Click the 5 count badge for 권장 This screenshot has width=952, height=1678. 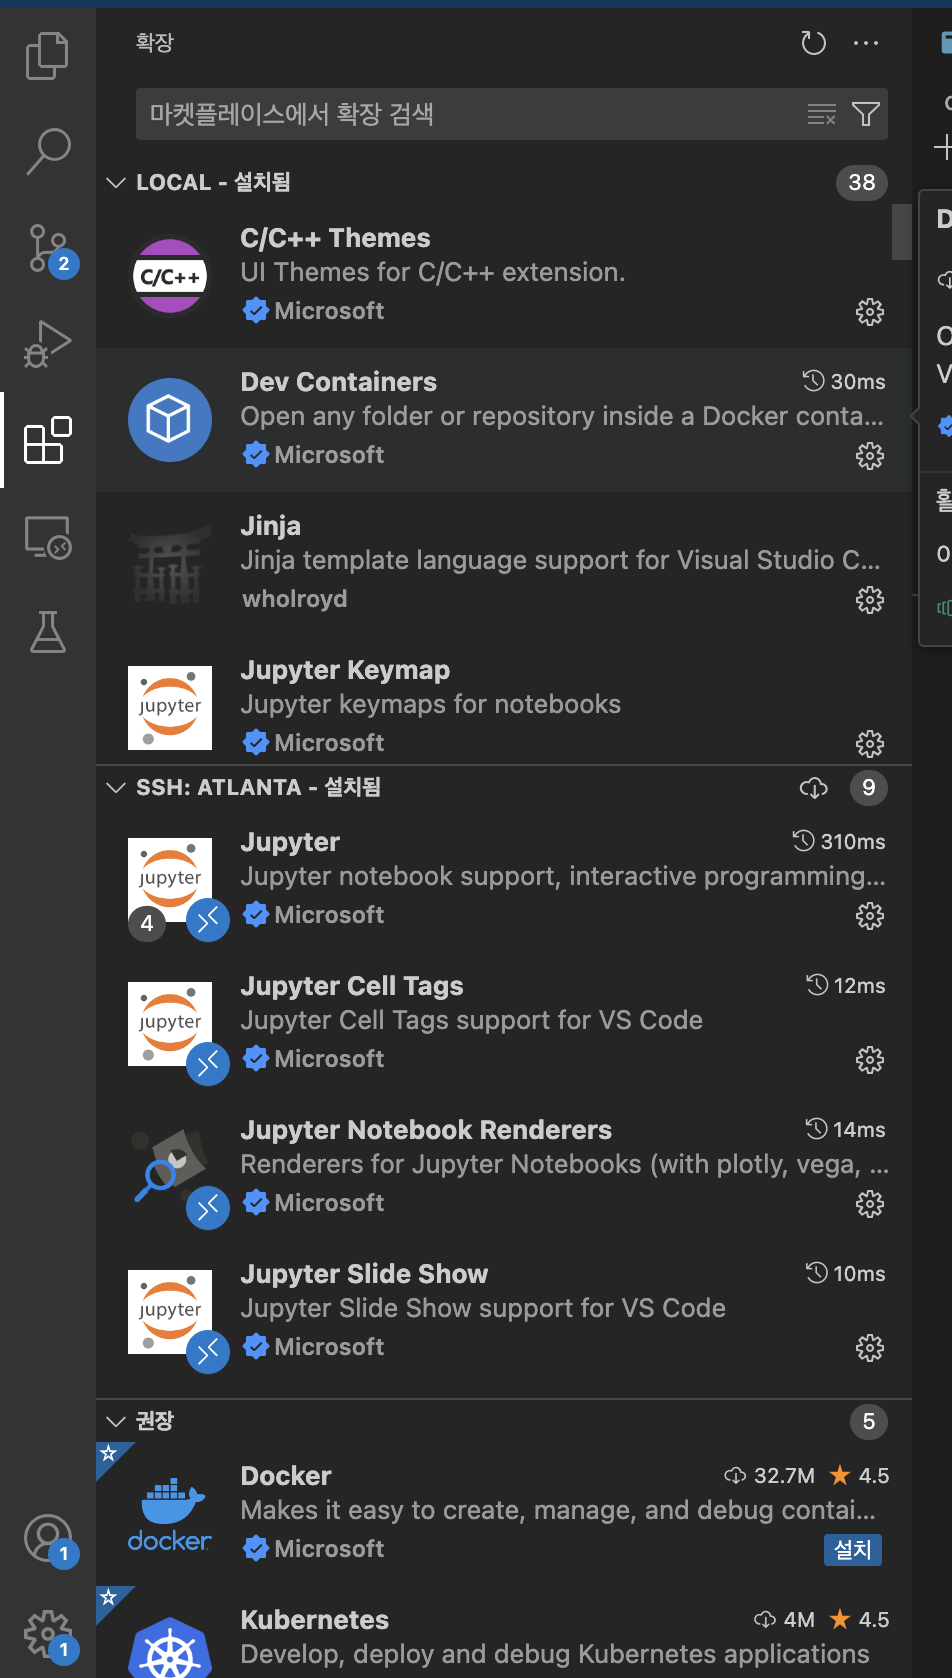pos(869,1422)
